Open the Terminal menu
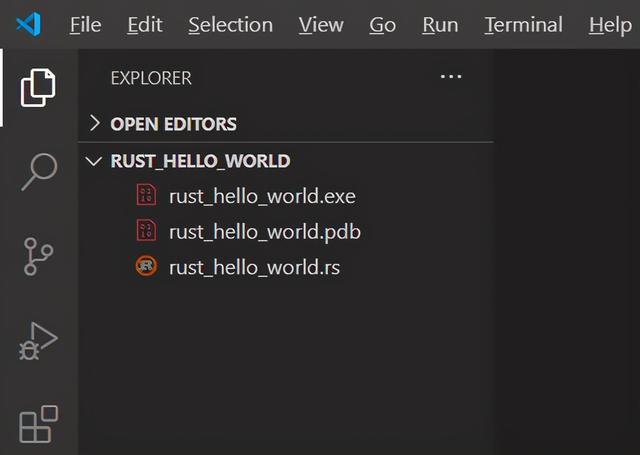The width and height of the screenshot is (640, 455). click(x=524, y=25)
